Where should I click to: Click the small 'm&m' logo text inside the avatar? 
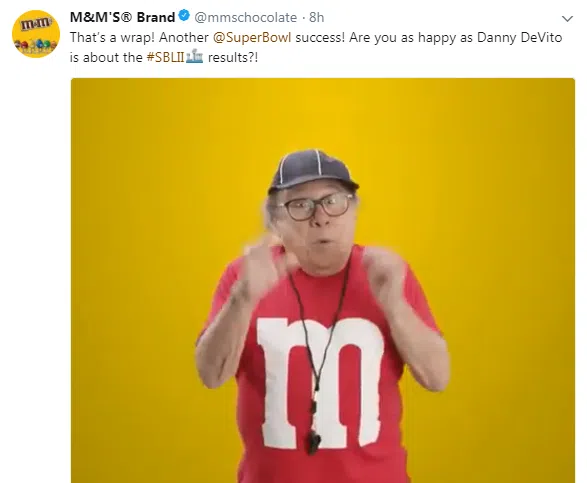pyautogui.click(x=35, y=24)
